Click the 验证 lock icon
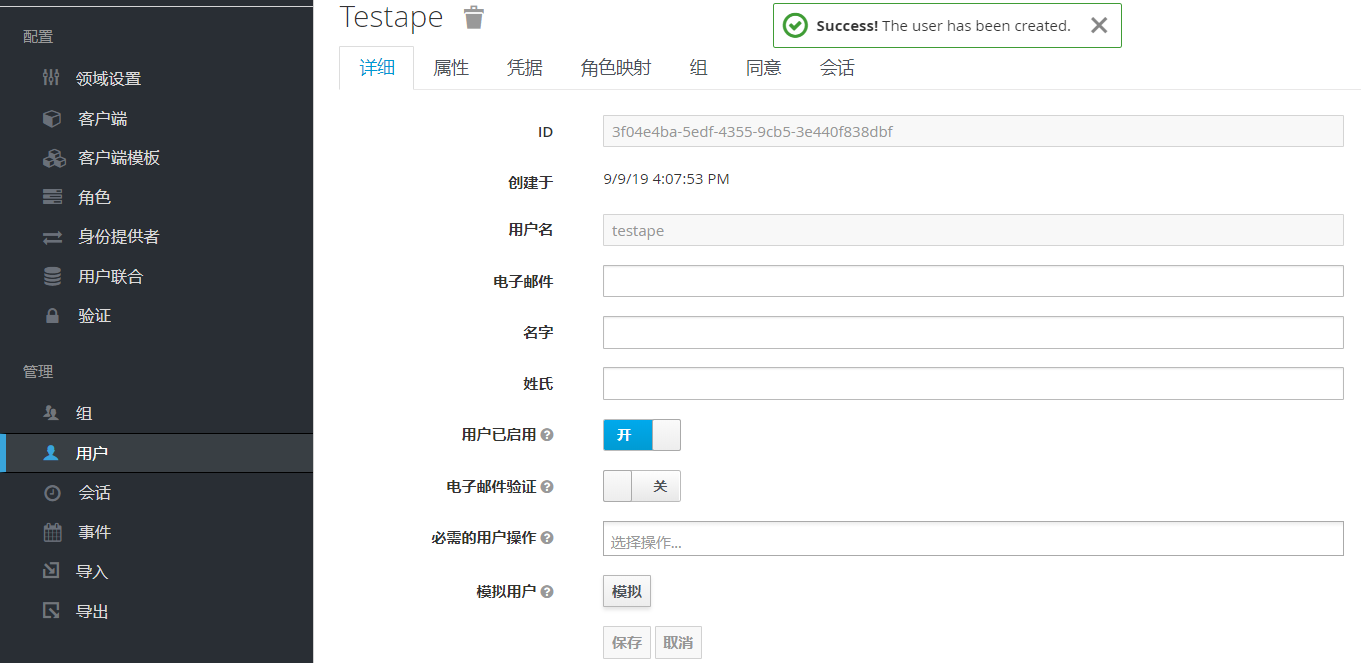Image resolution: width=1361 pixels, height=663 pixels. (x=52, y=316)
